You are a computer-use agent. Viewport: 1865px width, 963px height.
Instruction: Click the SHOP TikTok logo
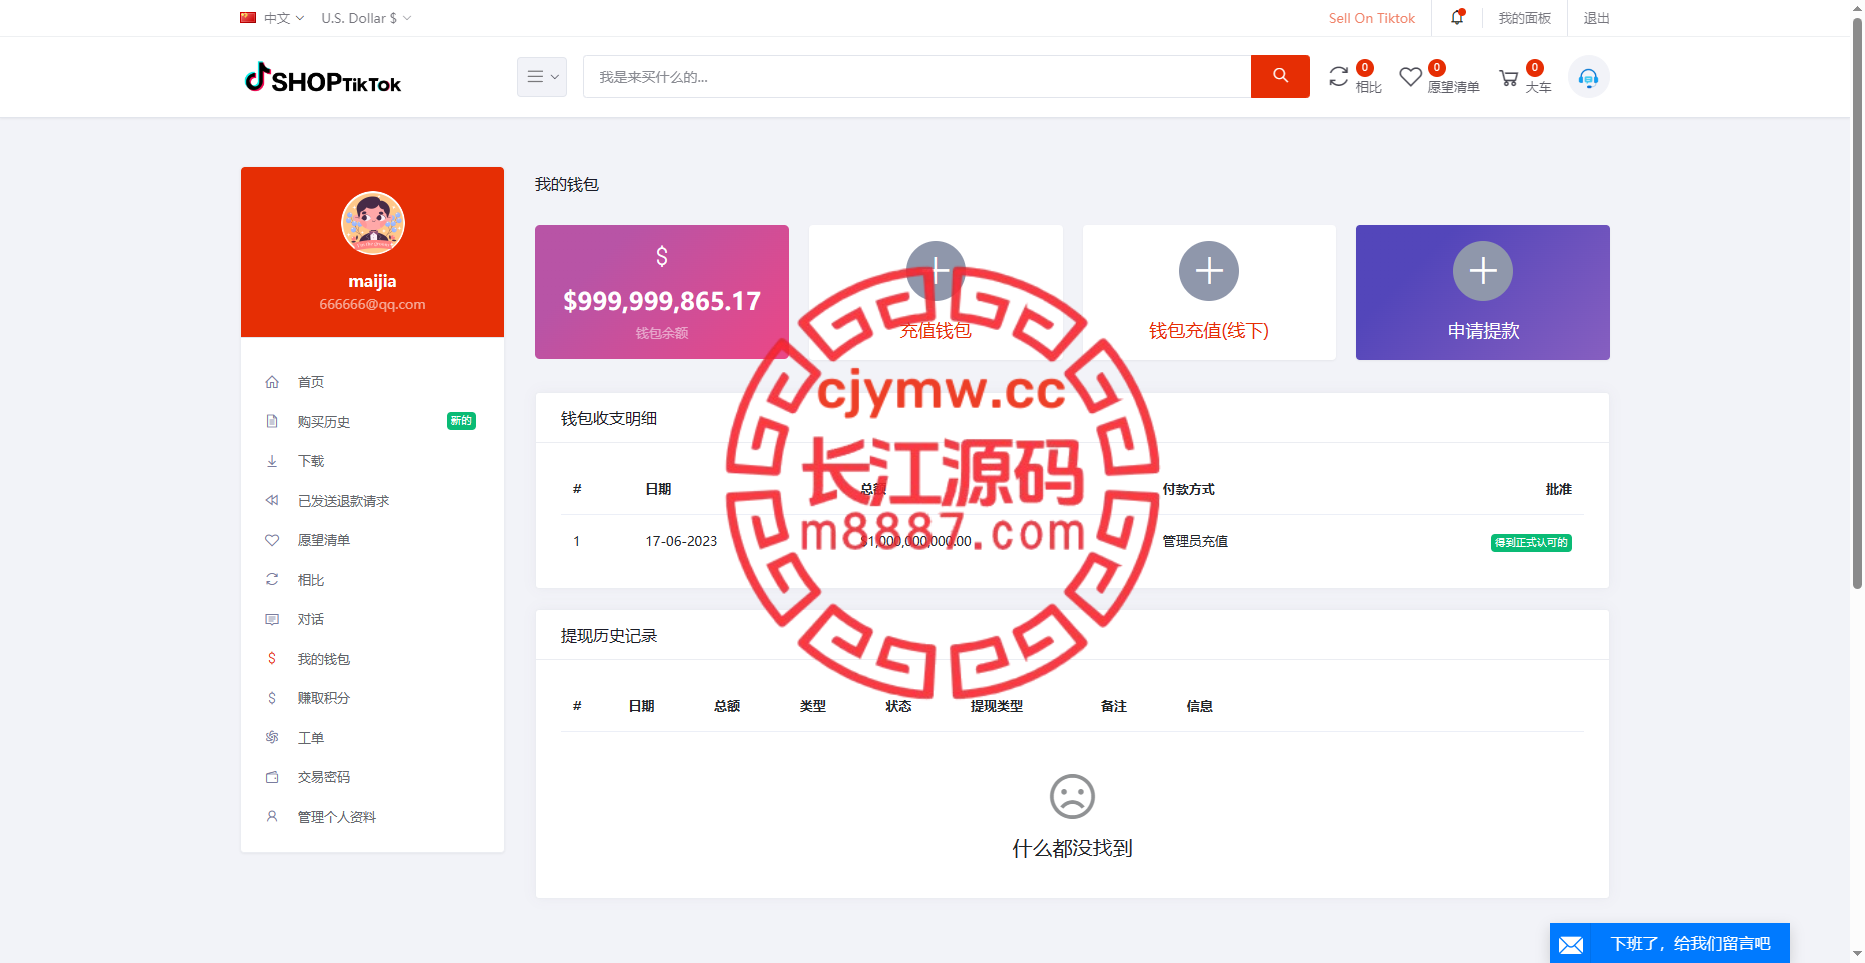(323, 78)
